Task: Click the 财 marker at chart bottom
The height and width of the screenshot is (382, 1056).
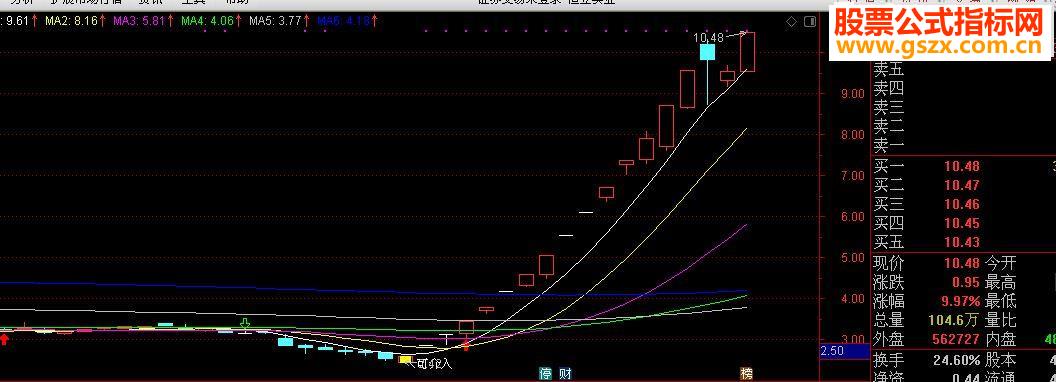Action: coord(565,373)
